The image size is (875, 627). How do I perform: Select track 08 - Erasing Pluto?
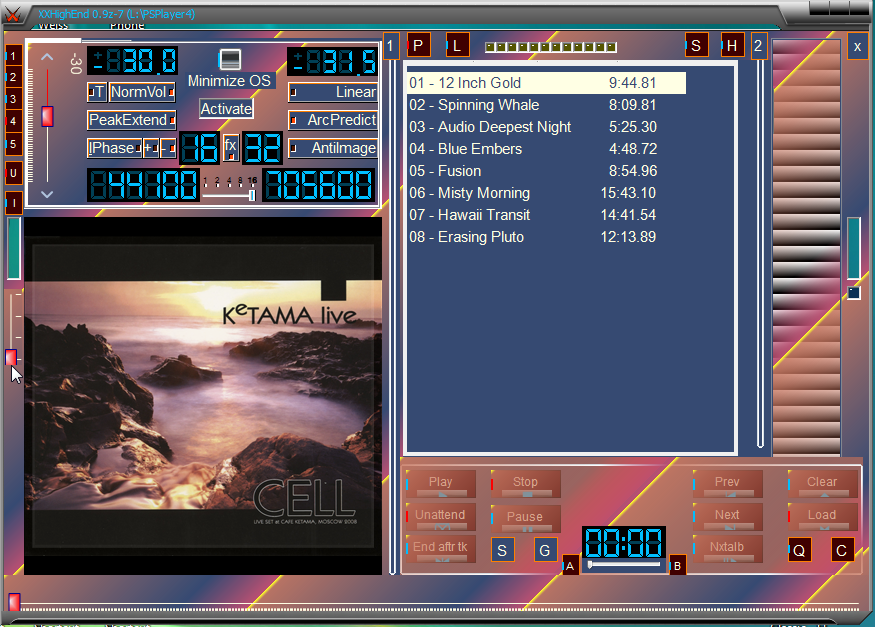(x=546, y=237)
